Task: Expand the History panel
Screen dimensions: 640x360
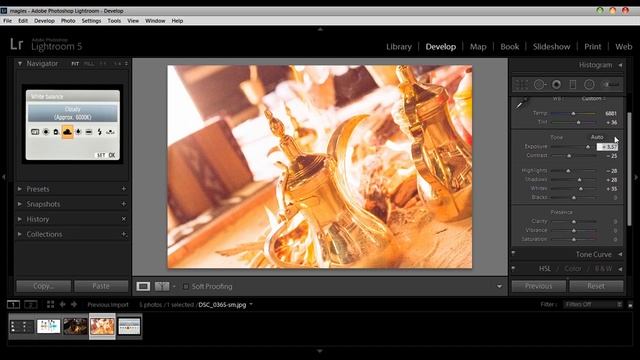Action: point(20,219)
